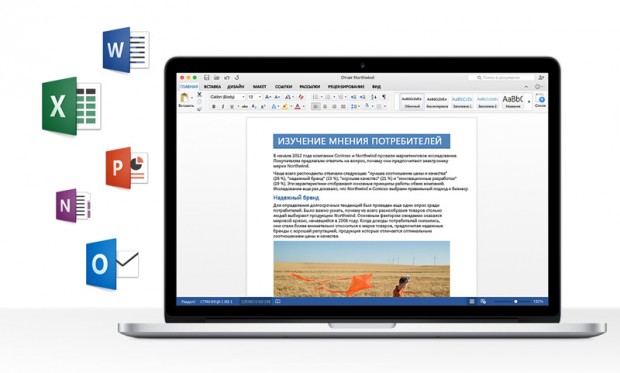Switch to the Вставка ribbon tab

point(212,87)
